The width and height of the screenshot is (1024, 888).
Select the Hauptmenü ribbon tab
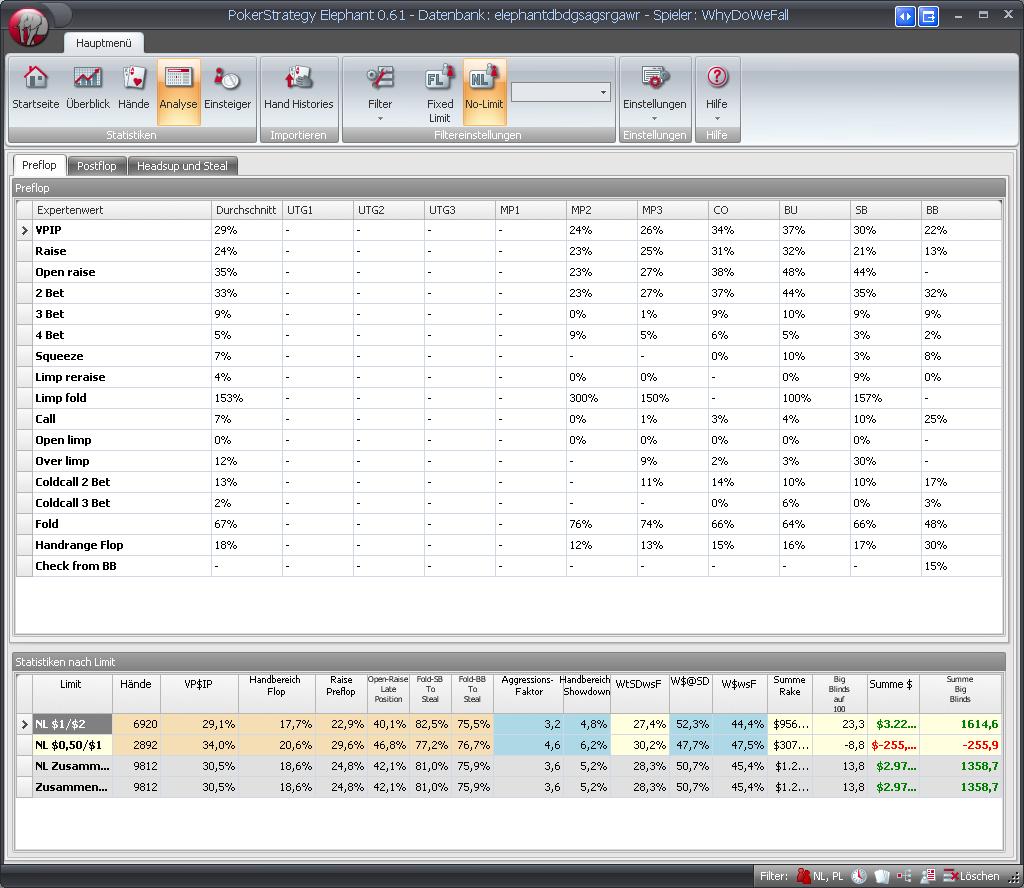coord(104,43)
